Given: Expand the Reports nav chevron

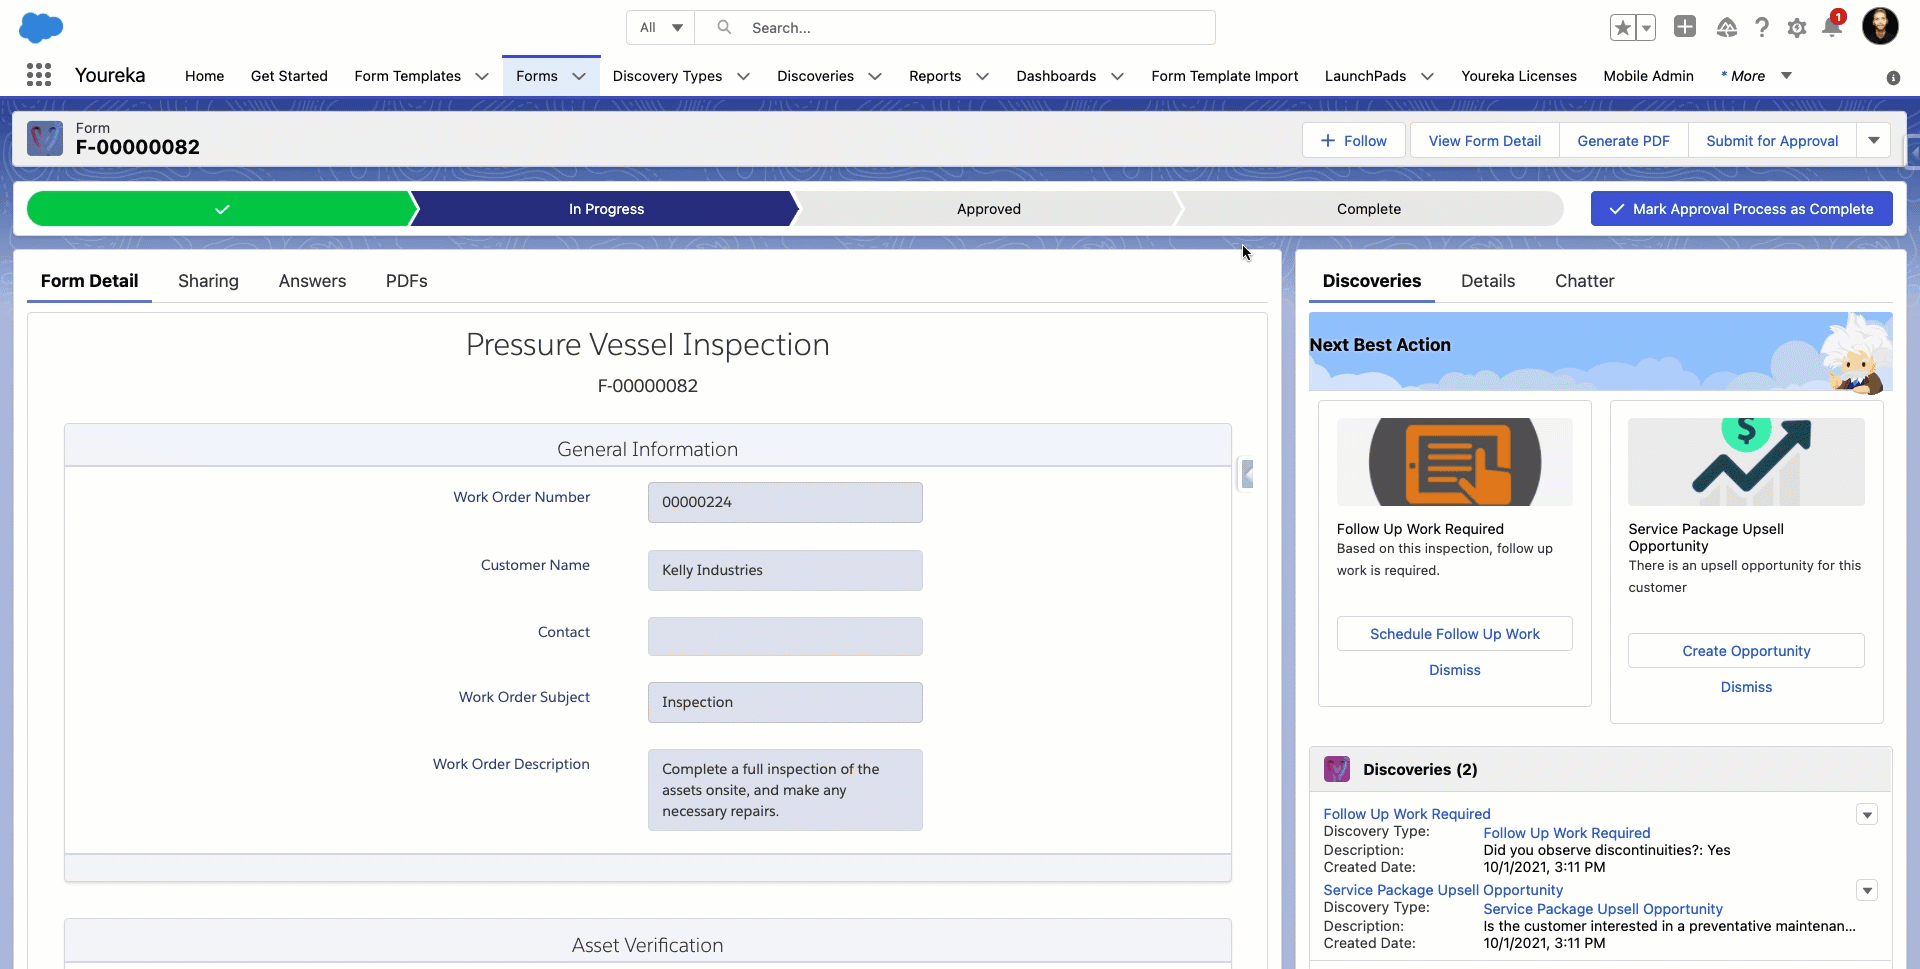Looking at the screenshot, I should (982, 76).
